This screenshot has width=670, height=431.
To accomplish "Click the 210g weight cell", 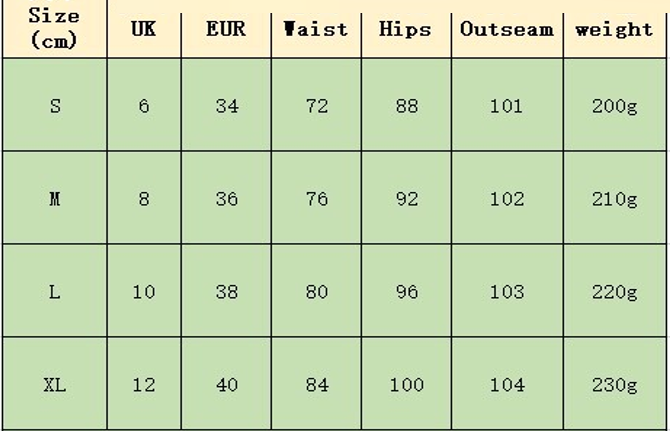I will (x=614, y=199).
